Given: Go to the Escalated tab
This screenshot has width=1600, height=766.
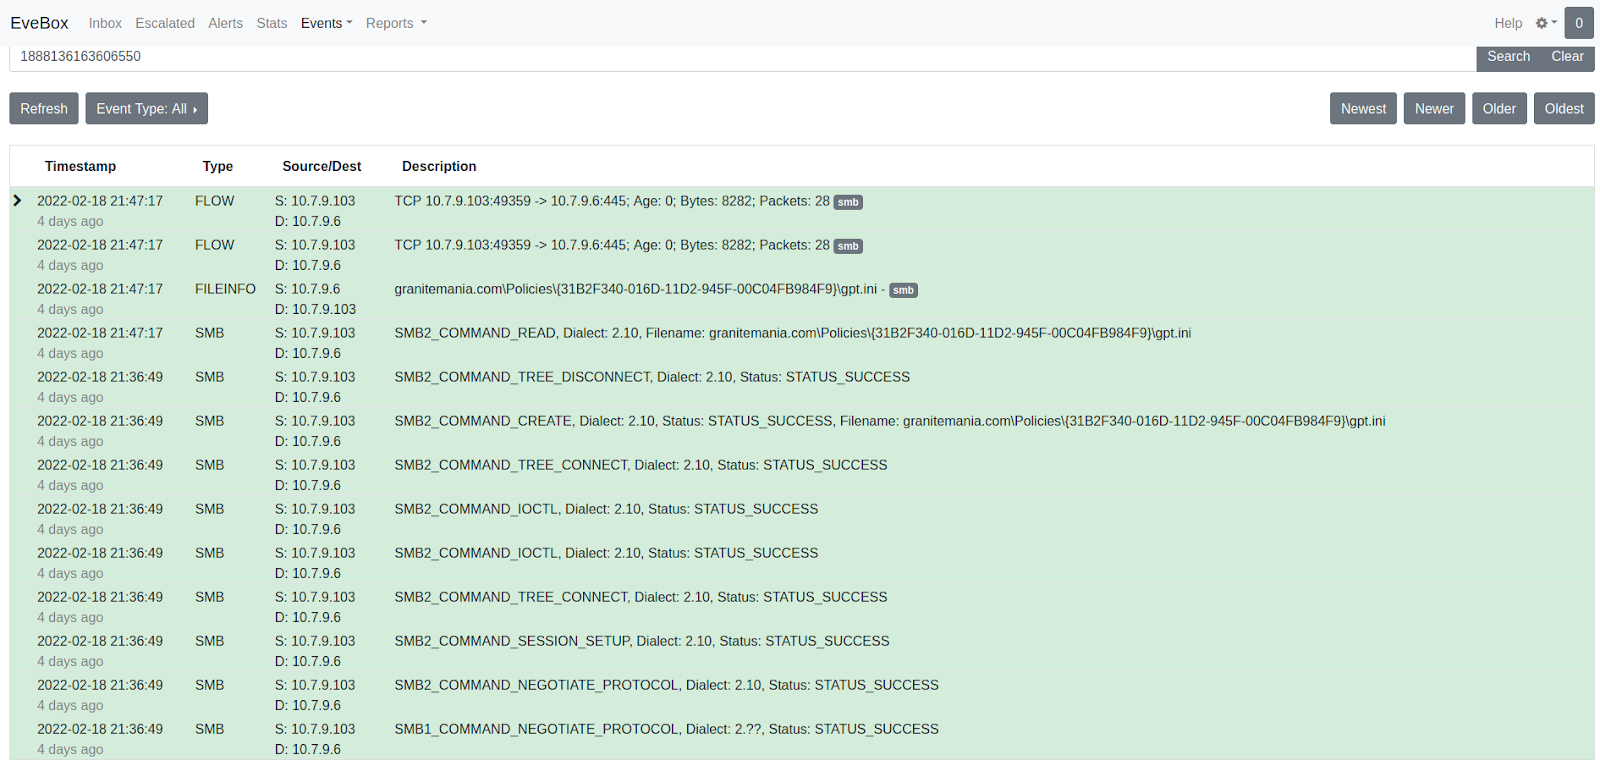Looking at the screenshot, I should point(165,23).
